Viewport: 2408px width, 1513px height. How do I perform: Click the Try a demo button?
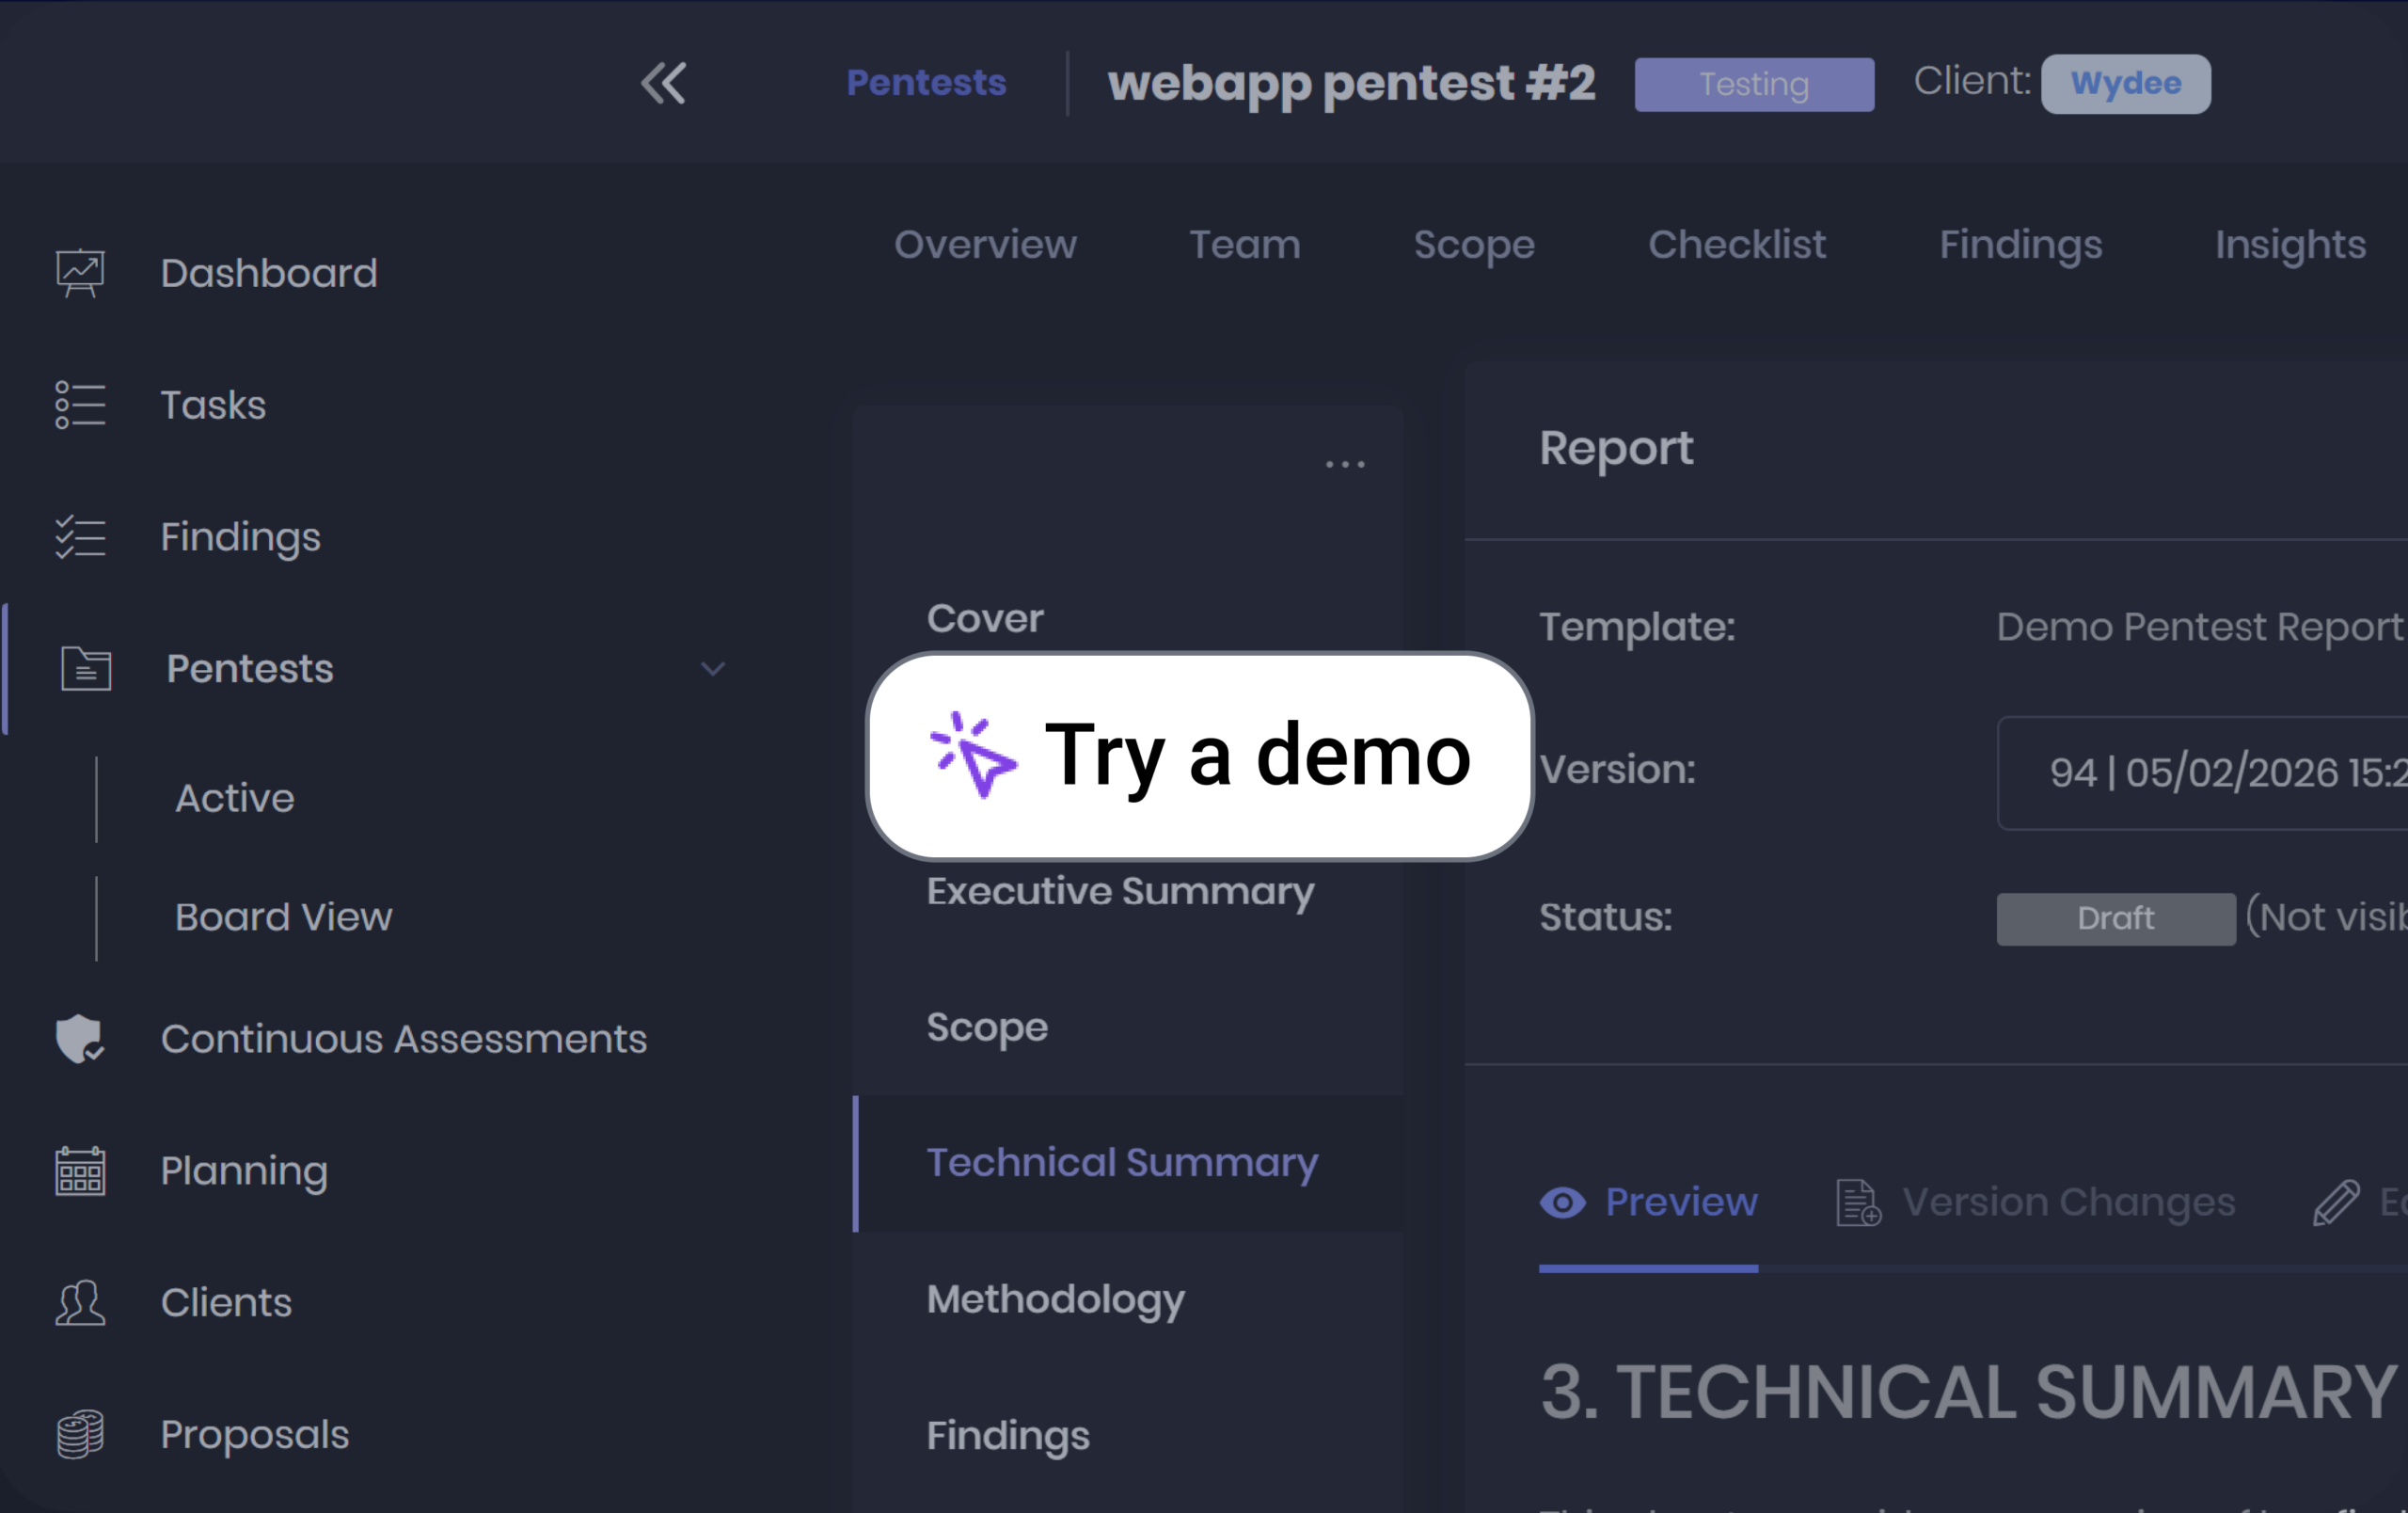pyautogui.click(x=1199, y=756)
